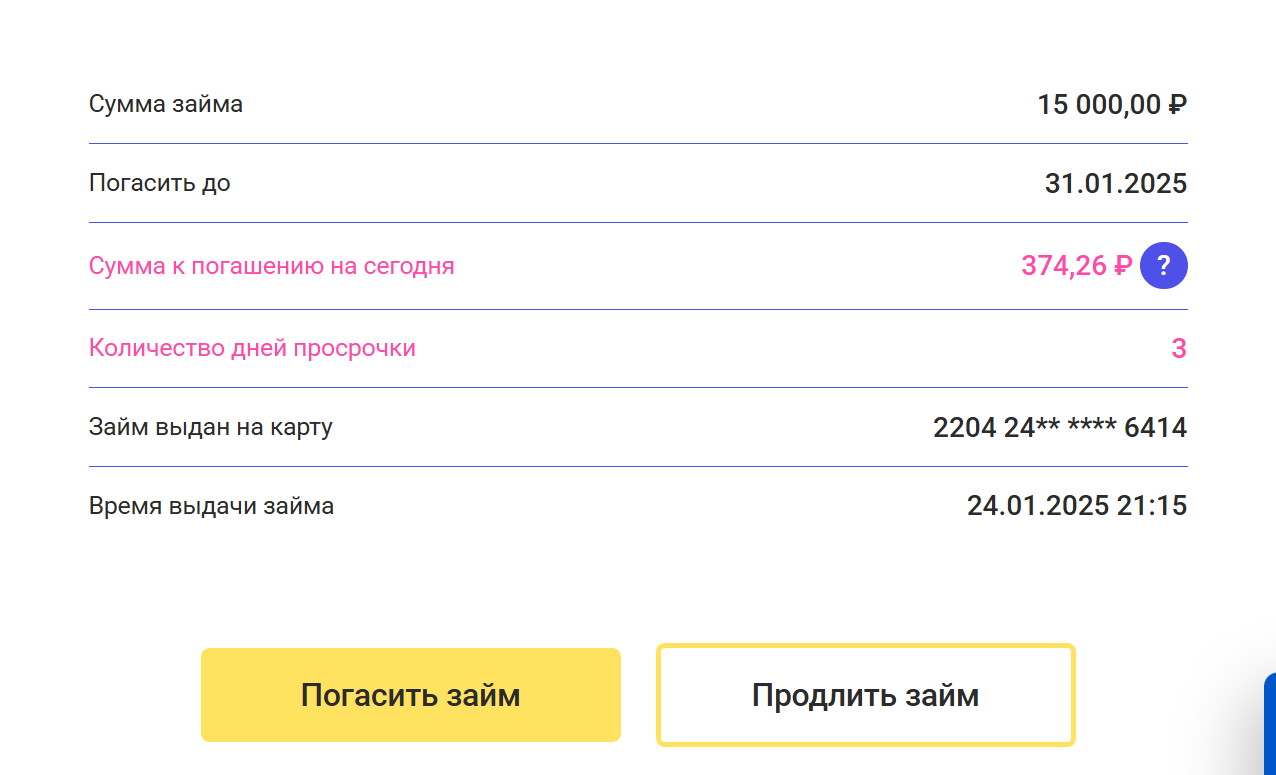Image resolution: width=1276 pixels, height=775 pixels.
Task: Click the pink 374,26 amount
Action: pos(1064,266)
